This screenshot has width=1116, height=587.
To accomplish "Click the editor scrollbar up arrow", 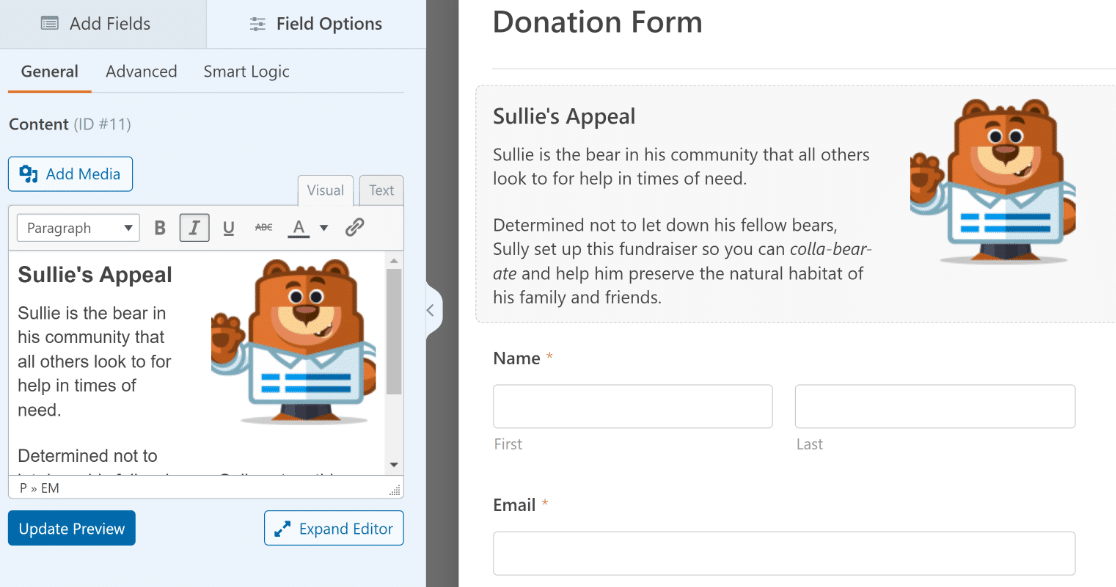I will tap(394, 261).
